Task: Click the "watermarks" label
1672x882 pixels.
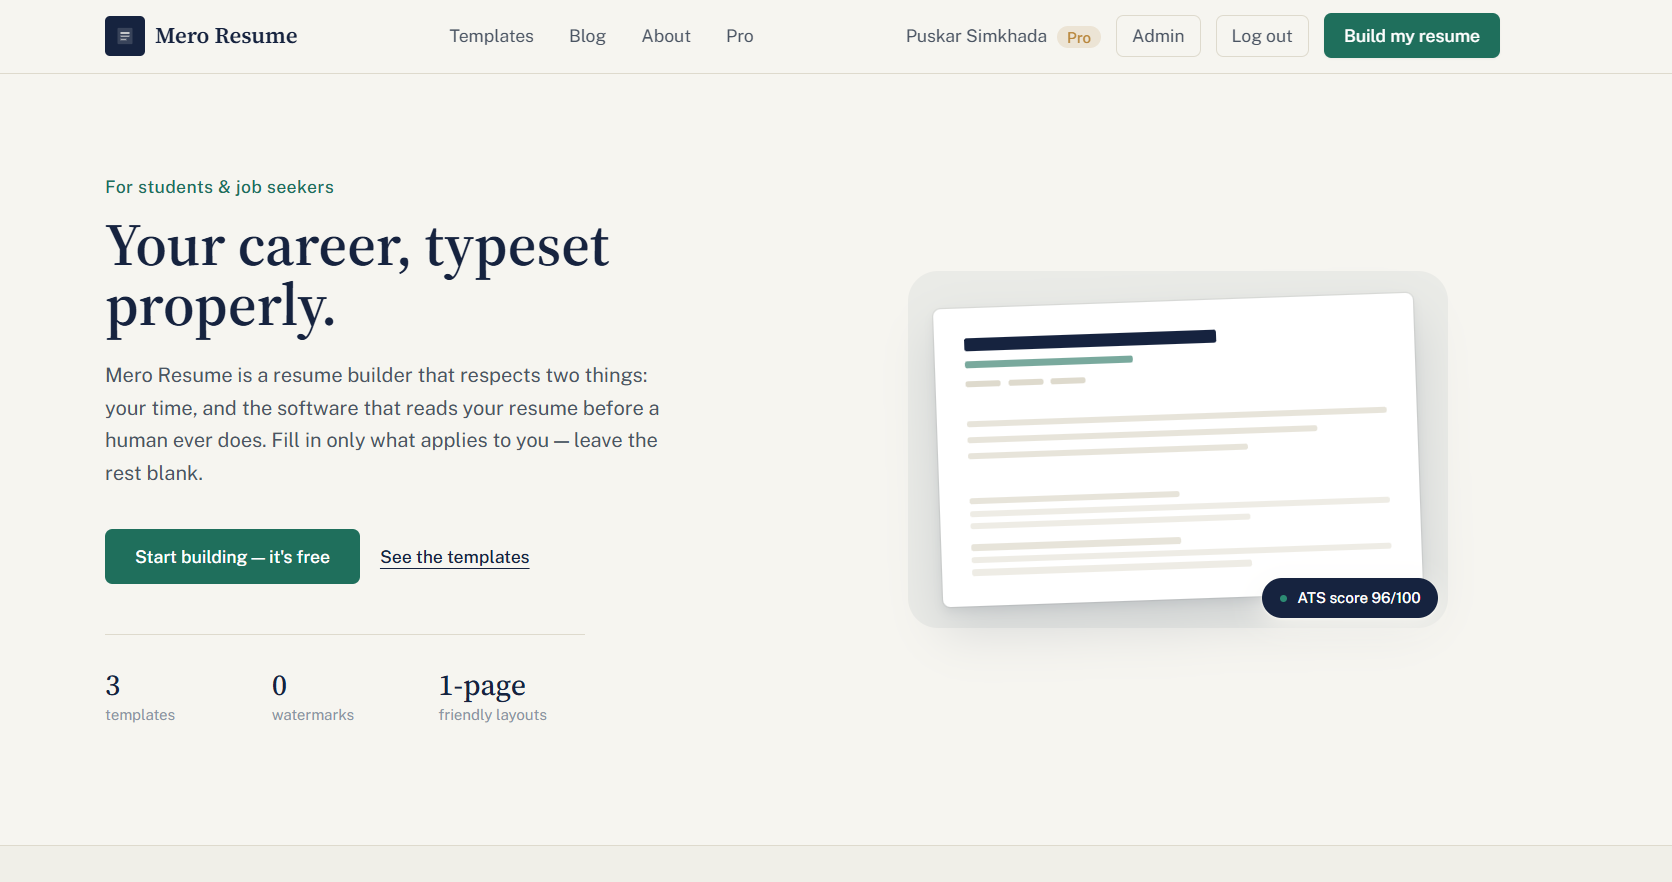Action: tap(313, 715)
